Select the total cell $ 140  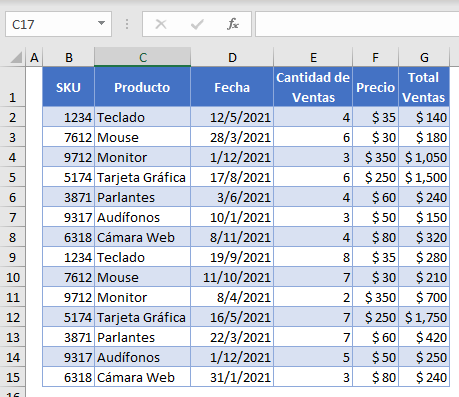tap(424, 117)
